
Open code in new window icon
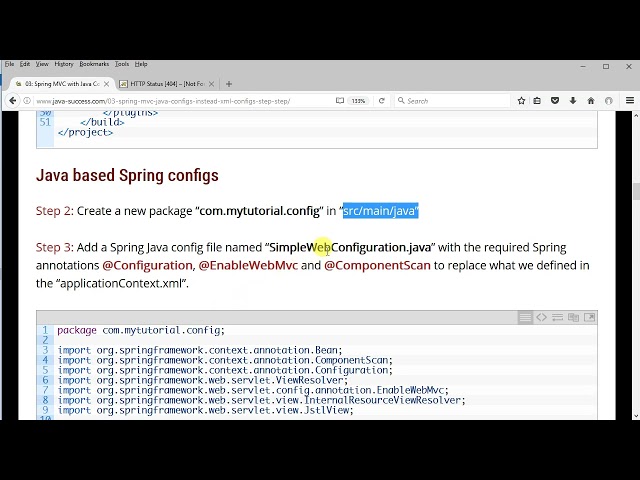(x=589, y=317)
